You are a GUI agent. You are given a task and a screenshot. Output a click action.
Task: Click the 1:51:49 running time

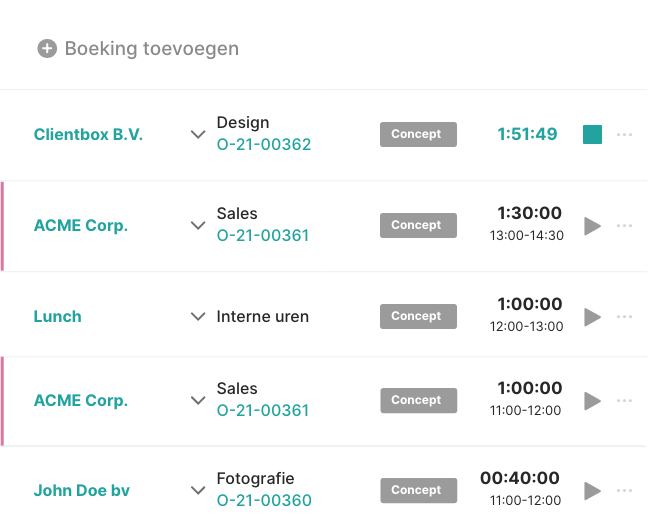tap(527, 134)
